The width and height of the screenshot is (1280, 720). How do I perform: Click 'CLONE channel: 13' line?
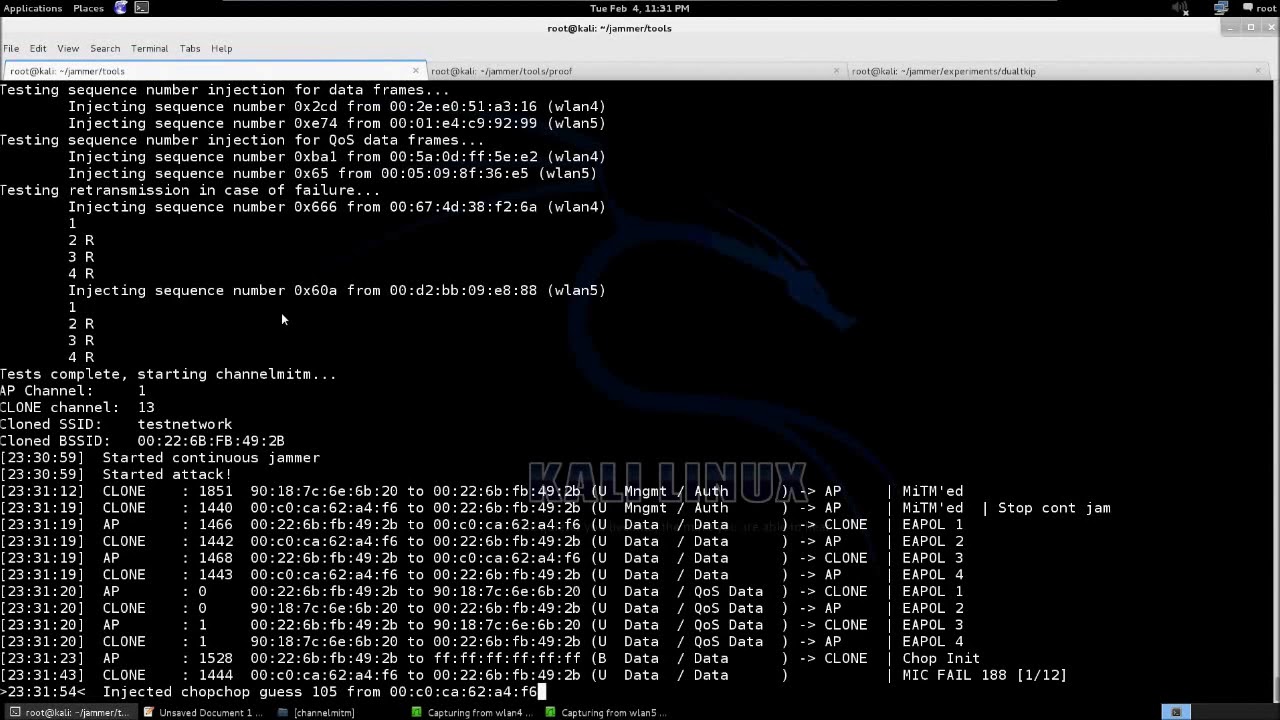click(77, 408)
